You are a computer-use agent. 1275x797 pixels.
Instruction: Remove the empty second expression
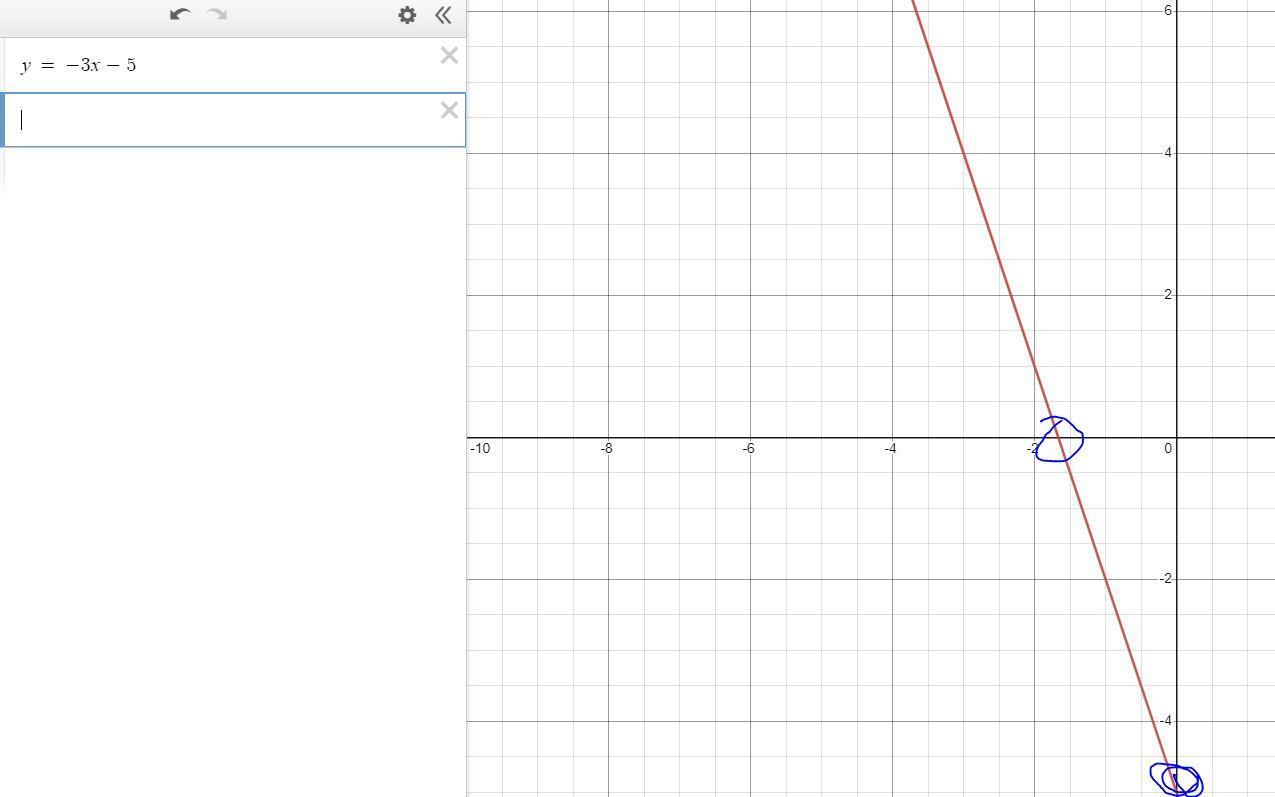[449, 111]
